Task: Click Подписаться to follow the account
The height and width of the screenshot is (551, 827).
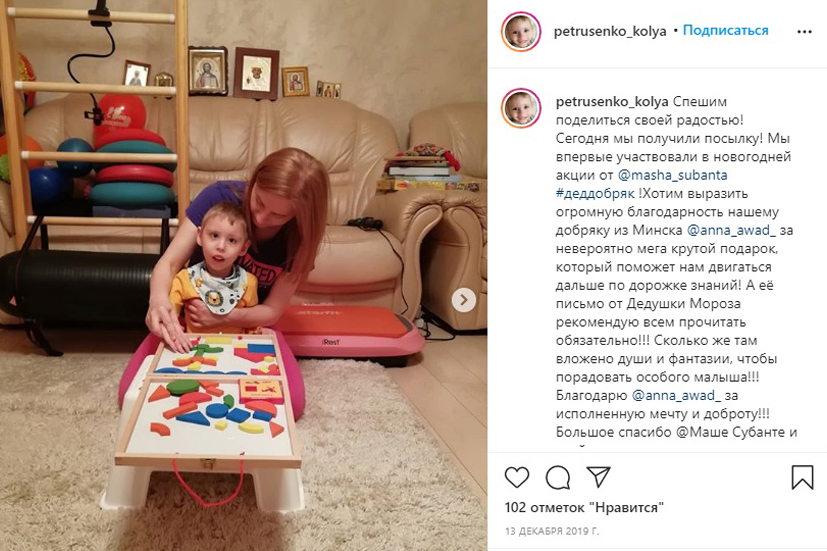Action: tap(725, 31)
